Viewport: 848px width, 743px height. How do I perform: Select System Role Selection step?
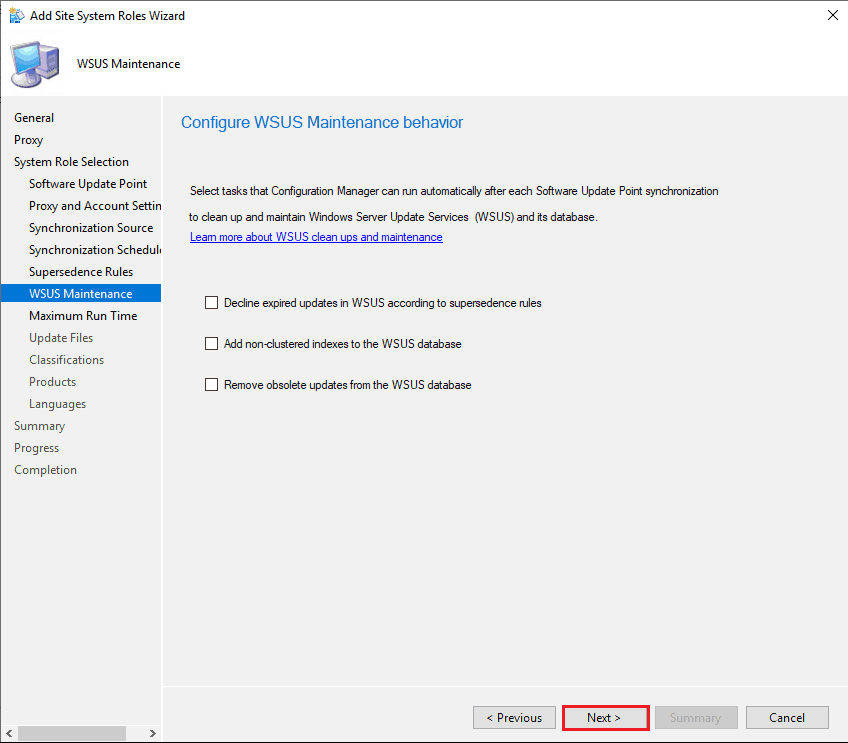click(71, 162)
